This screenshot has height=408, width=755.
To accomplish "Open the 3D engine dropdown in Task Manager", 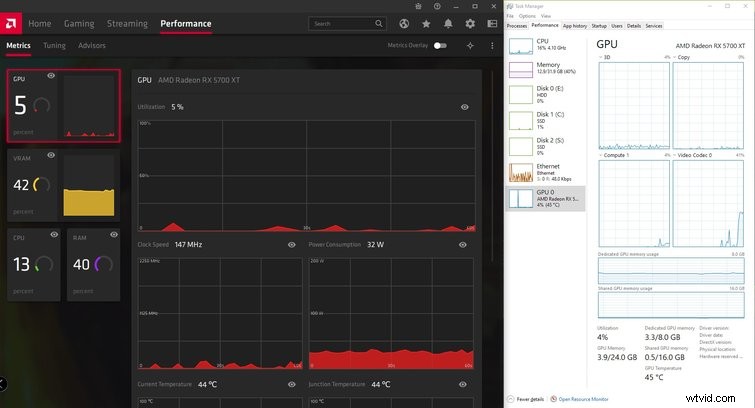I will (600, 57).
